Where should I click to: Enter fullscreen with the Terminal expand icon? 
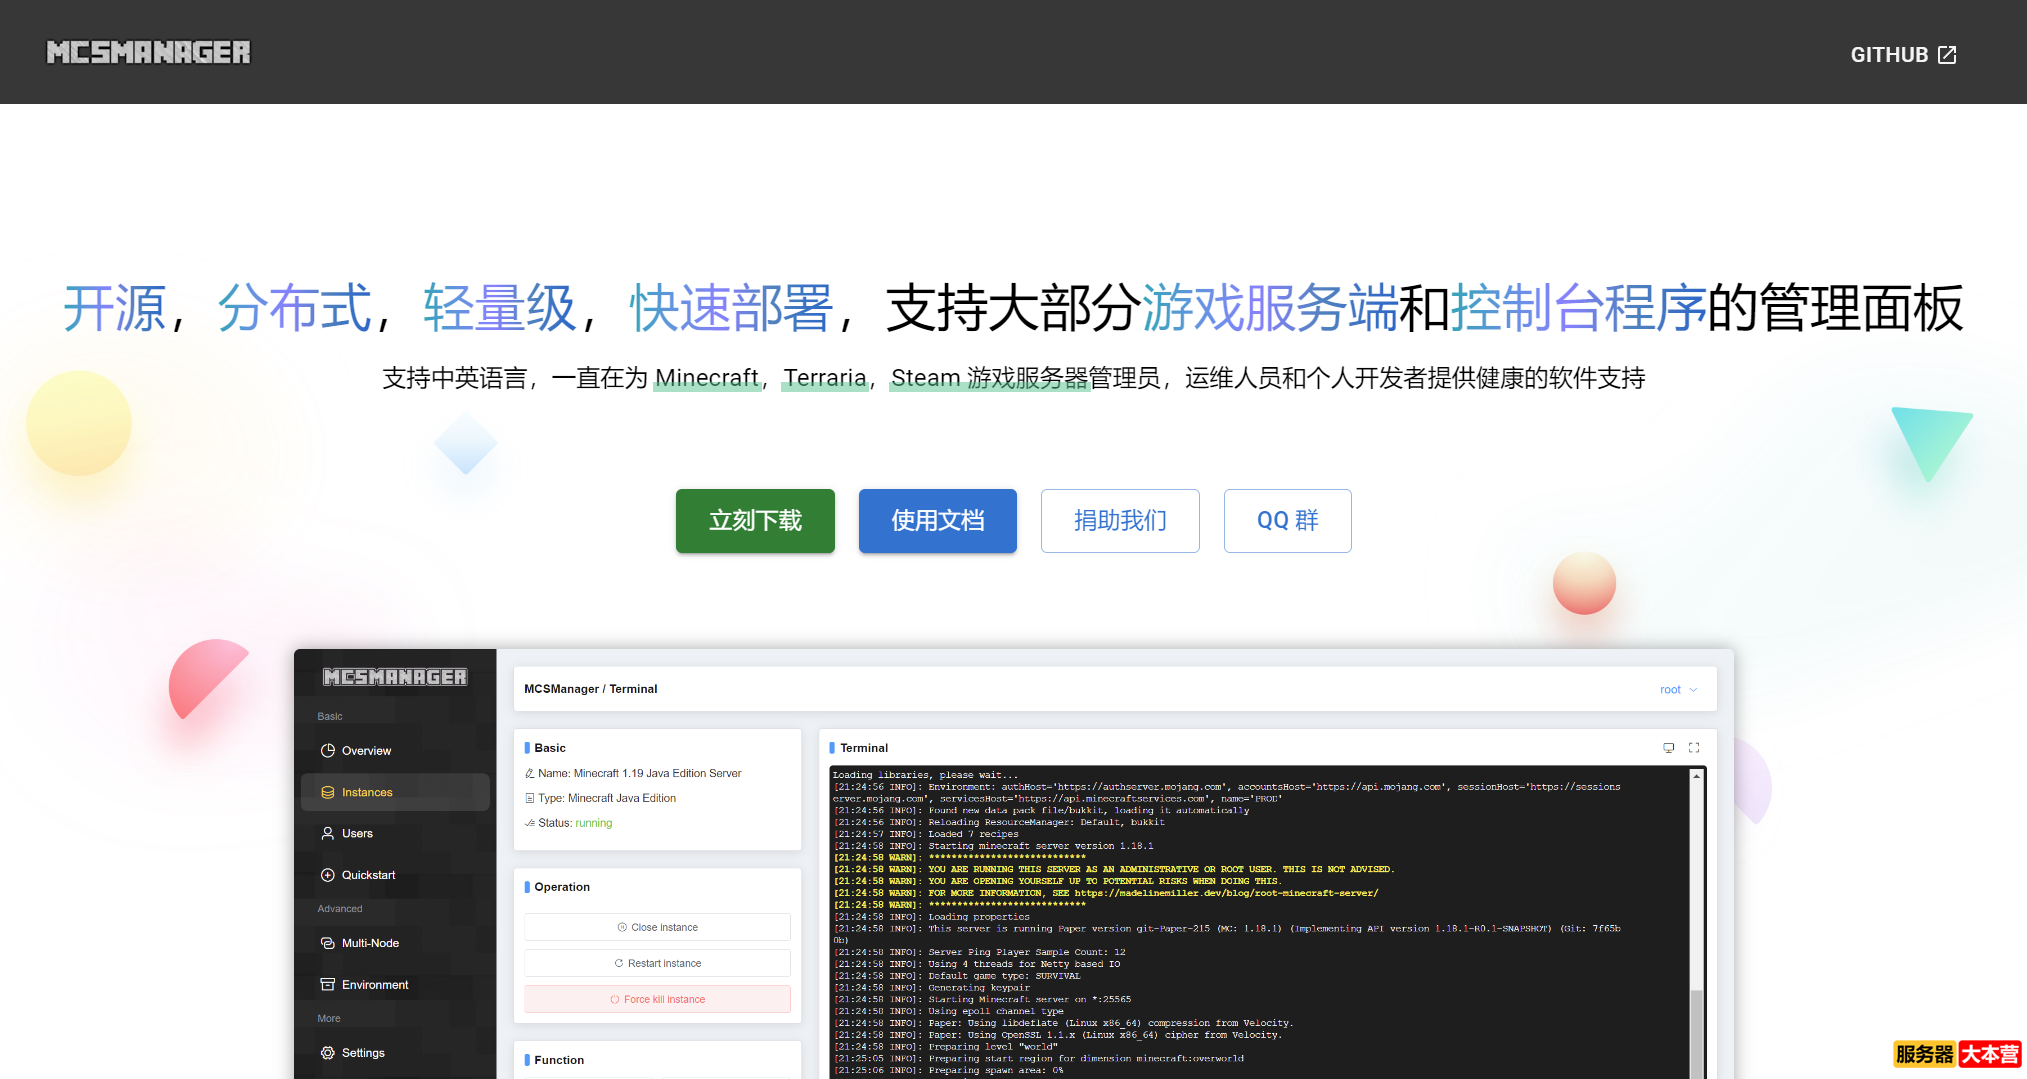pos(1694,747)
